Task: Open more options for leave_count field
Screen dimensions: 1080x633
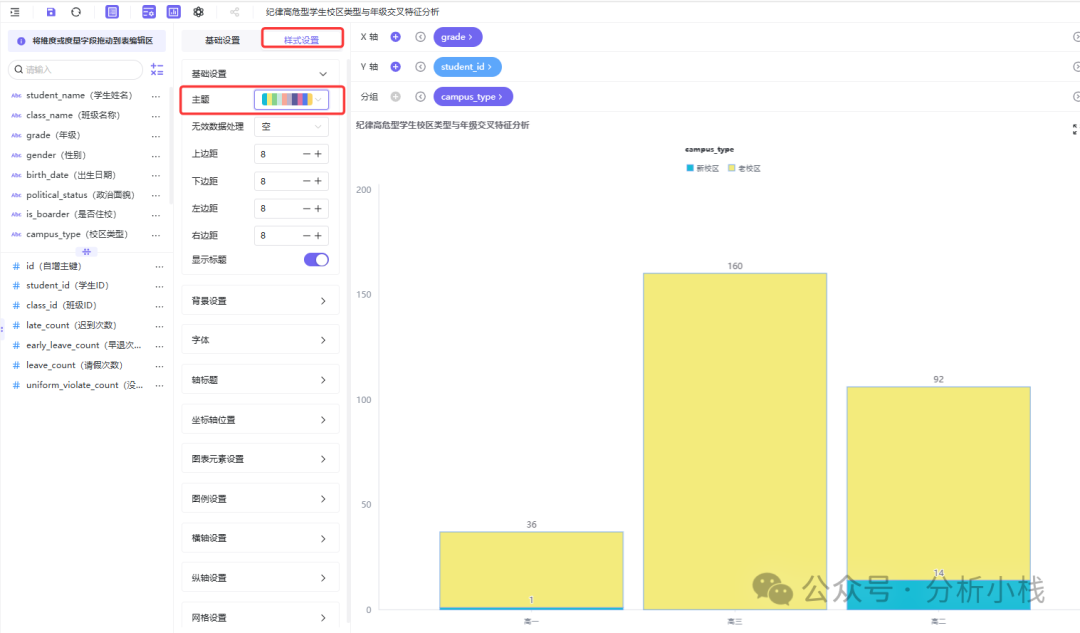Action: pyautogui.click(x=159, y=366)
